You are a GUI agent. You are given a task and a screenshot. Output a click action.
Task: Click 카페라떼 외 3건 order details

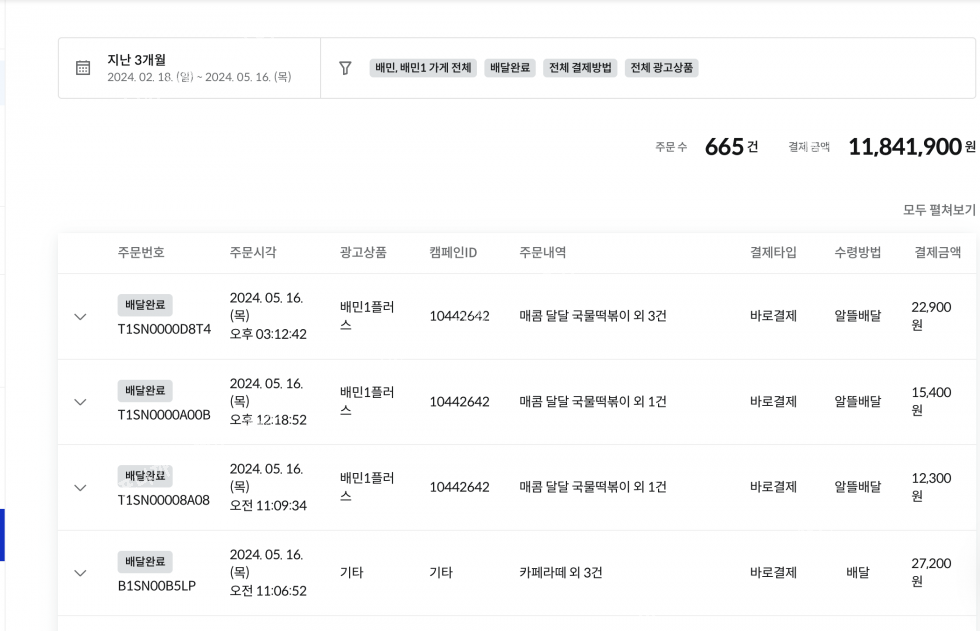(x=561, y=573)
